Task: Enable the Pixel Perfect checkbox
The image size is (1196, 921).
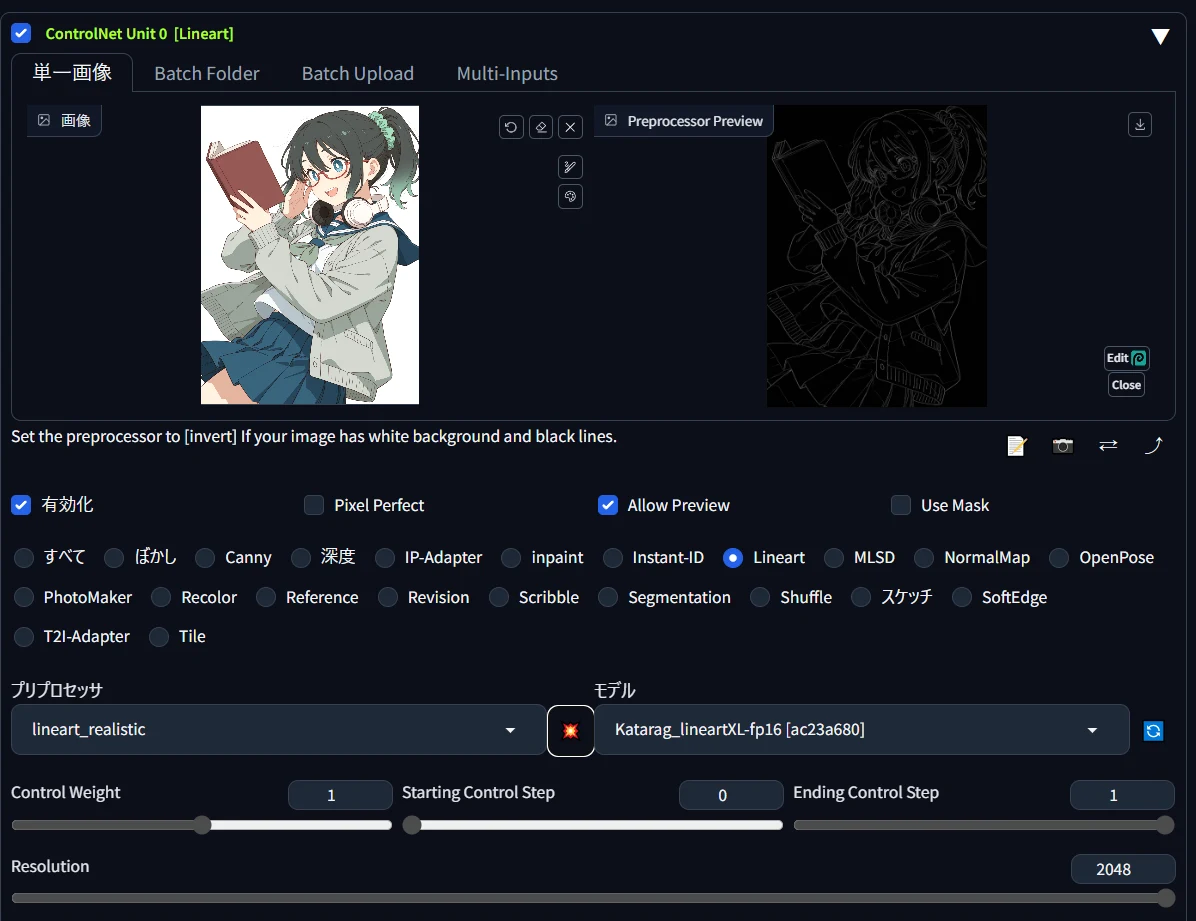Action: [x=314, y=505]
